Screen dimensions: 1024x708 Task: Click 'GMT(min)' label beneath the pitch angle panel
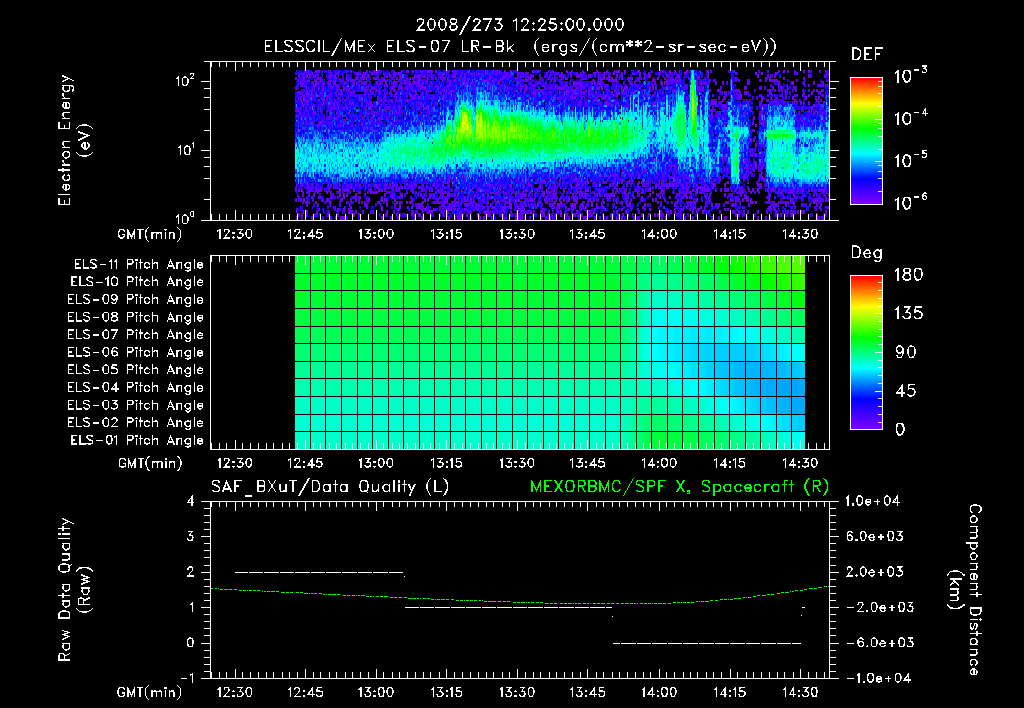pyautogui.click(x=150, y=463)
